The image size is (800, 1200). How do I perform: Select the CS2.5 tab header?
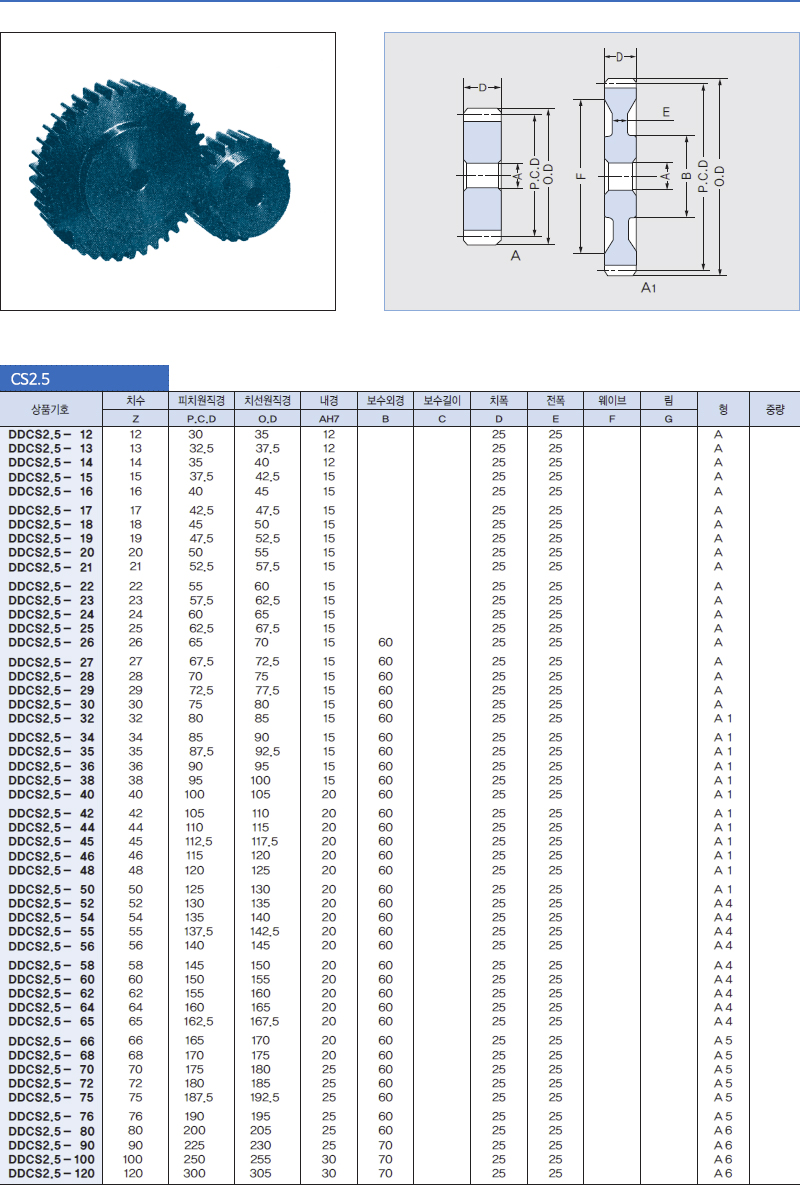pos(84,379)
